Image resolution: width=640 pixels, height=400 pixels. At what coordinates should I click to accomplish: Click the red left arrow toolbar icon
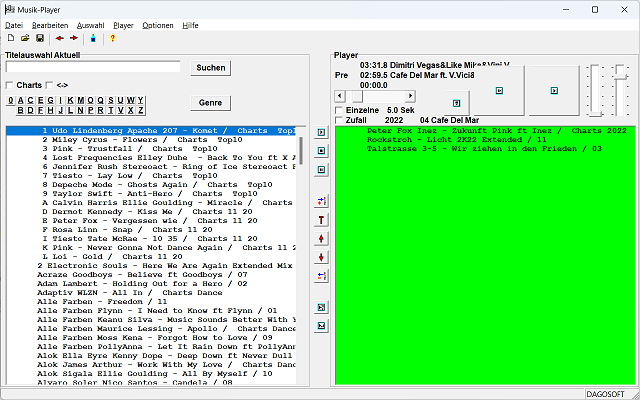coord(59,38)
